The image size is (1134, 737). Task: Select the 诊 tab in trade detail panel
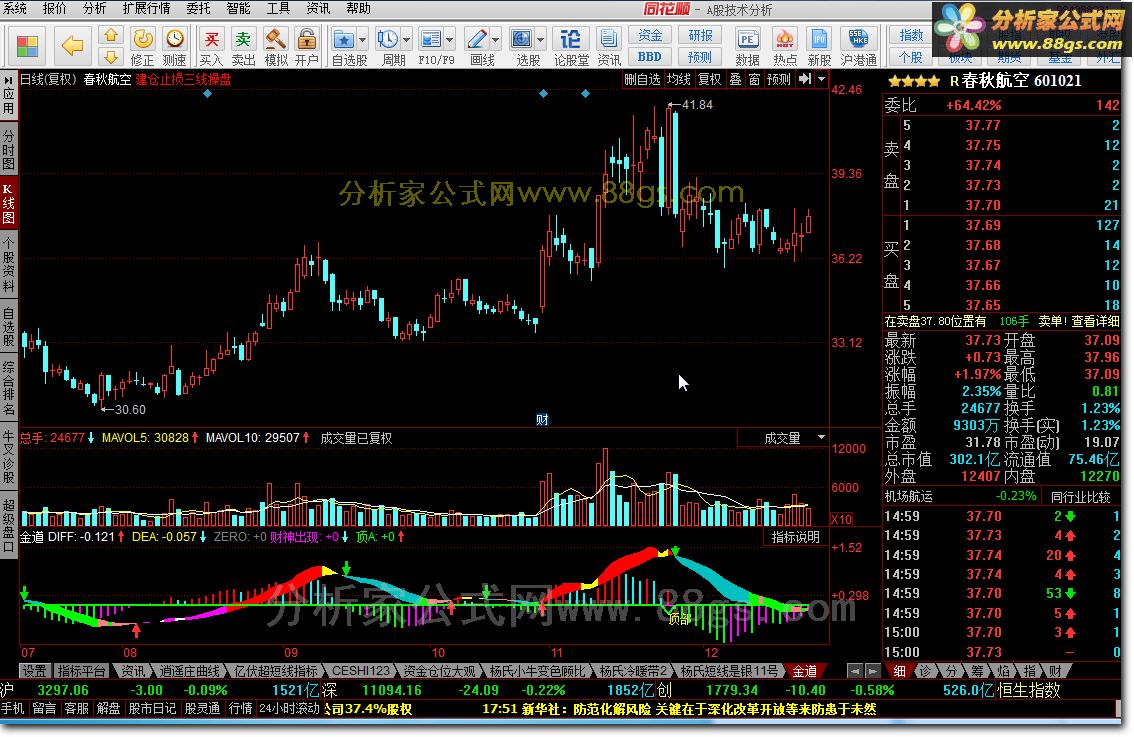tap(925, 671)
